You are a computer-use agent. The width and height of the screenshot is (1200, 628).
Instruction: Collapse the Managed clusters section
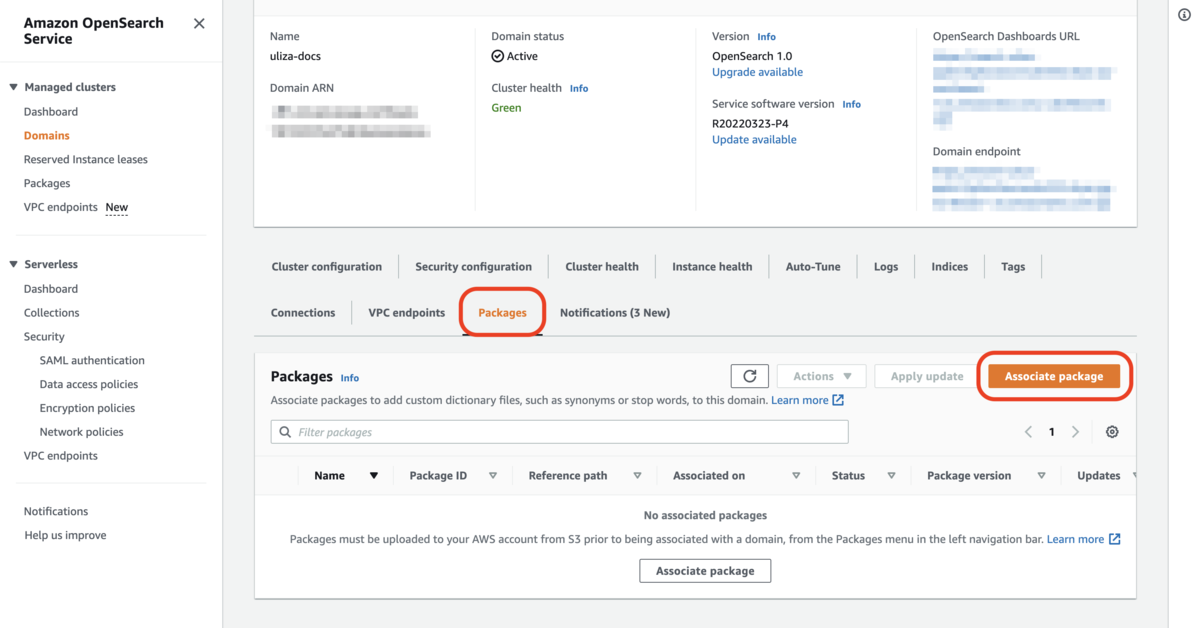click(14, 87)
